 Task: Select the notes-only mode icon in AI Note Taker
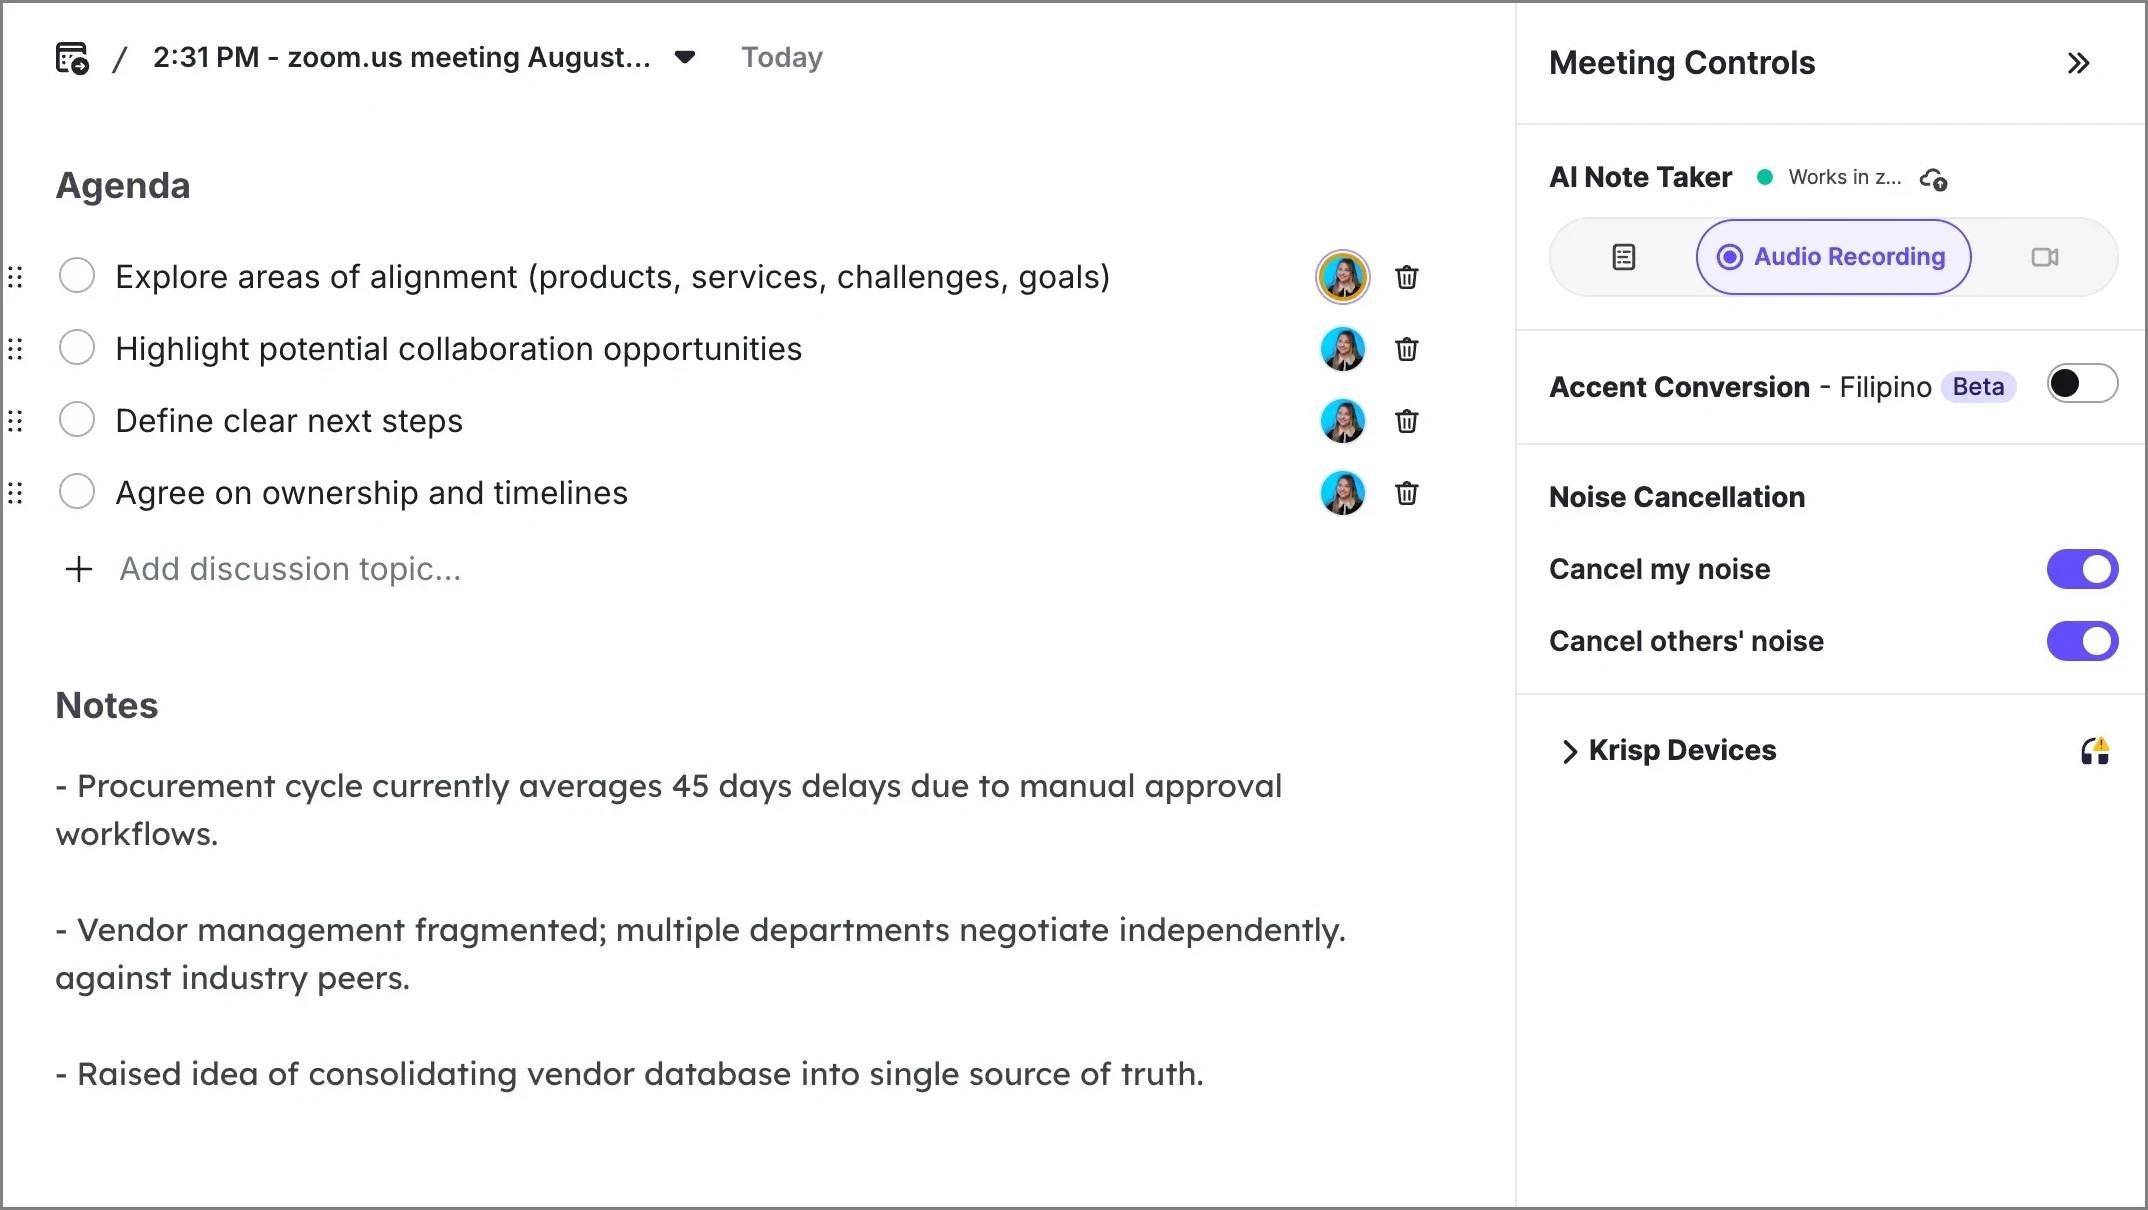[1624, 257]
